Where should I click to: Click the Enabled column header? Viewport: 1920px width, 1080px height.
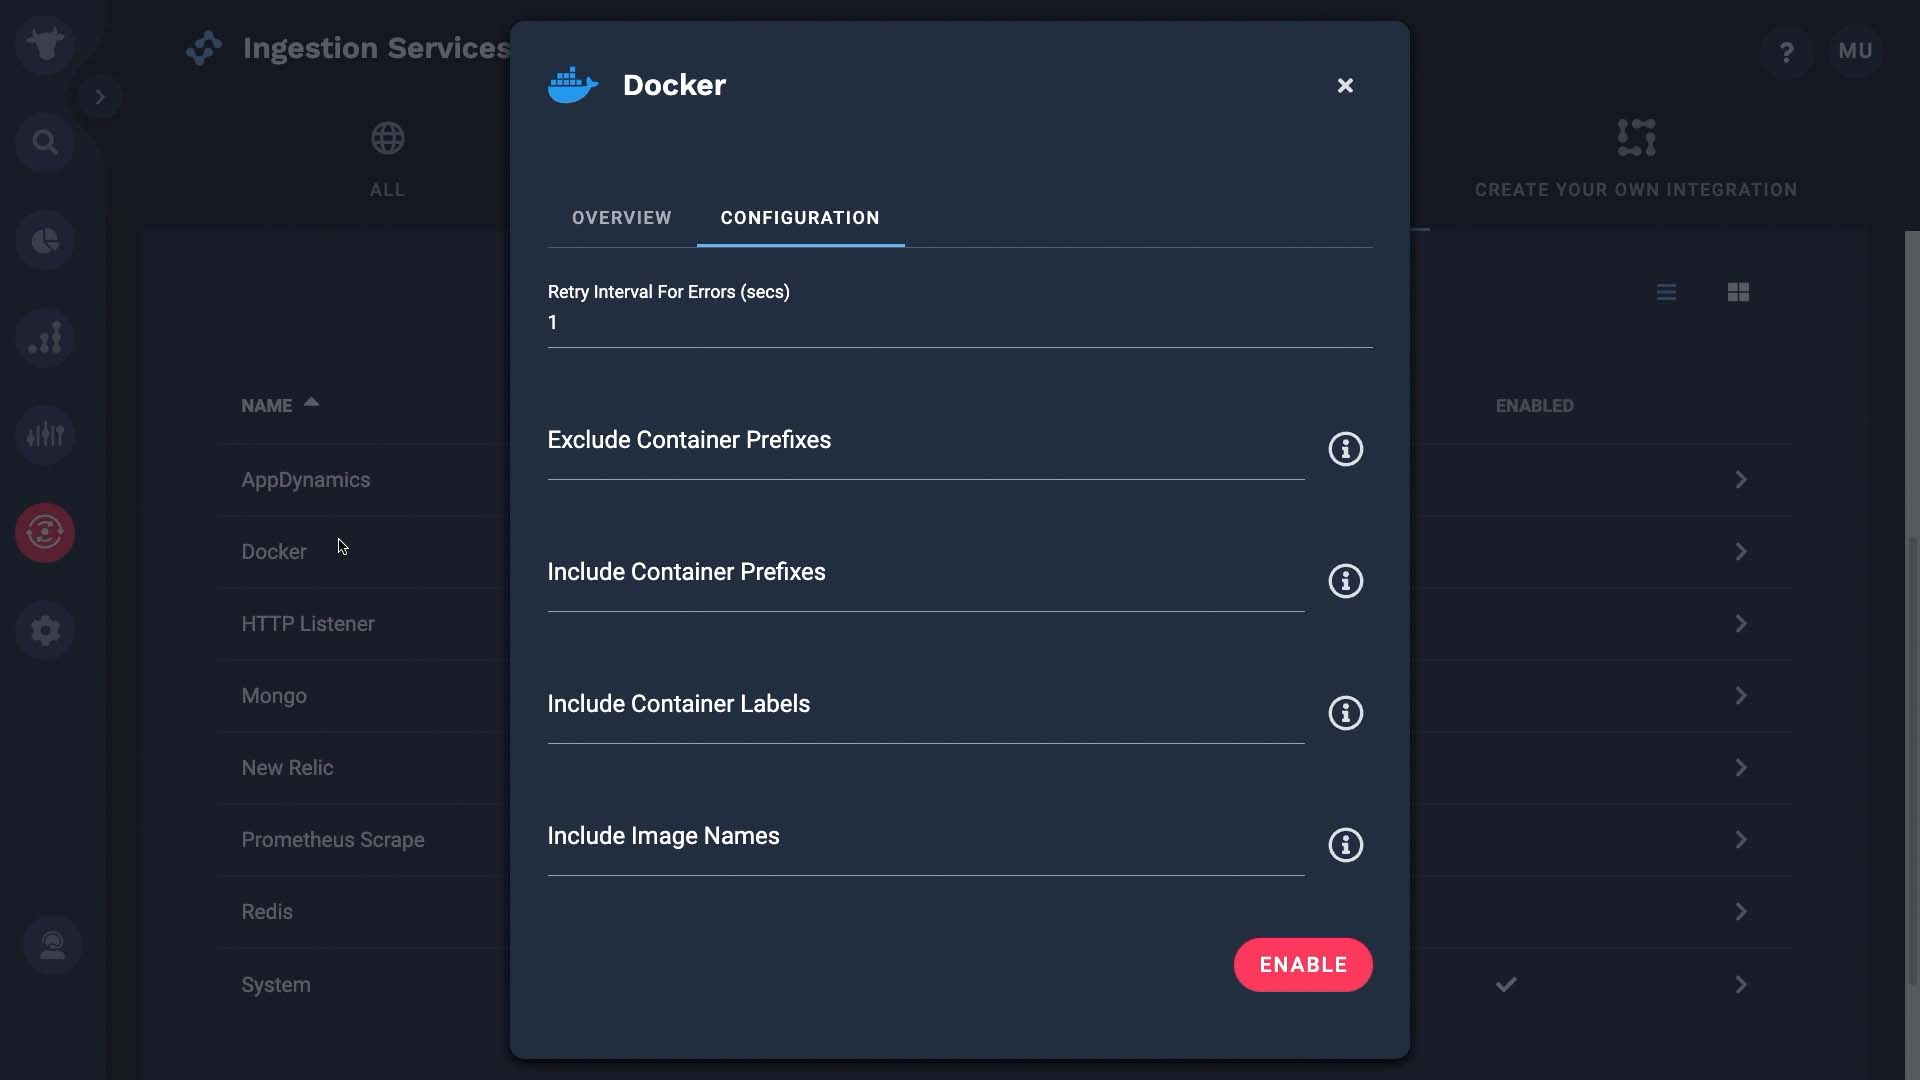tap(1534, 406)
